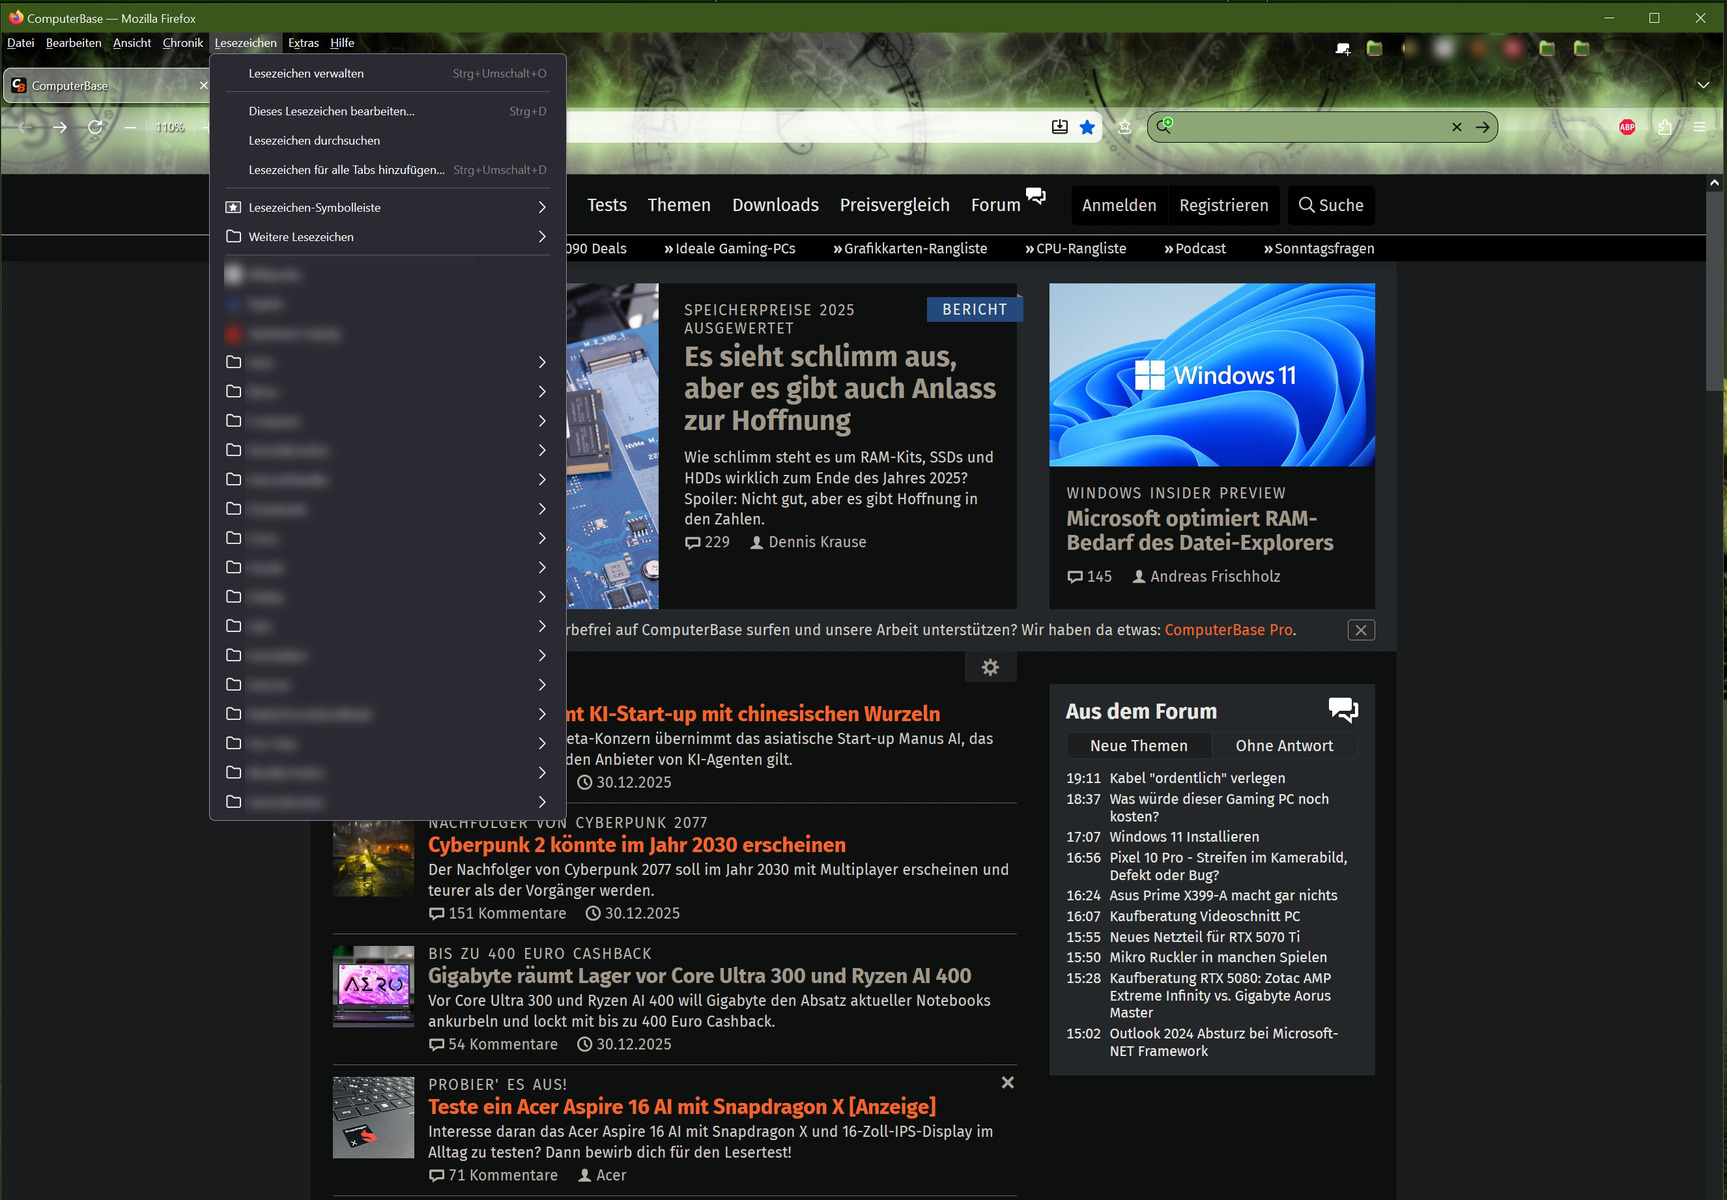Open the 151 Kommentare link
This screenshot has height=1200, width=1727.
tap(498, 913)
